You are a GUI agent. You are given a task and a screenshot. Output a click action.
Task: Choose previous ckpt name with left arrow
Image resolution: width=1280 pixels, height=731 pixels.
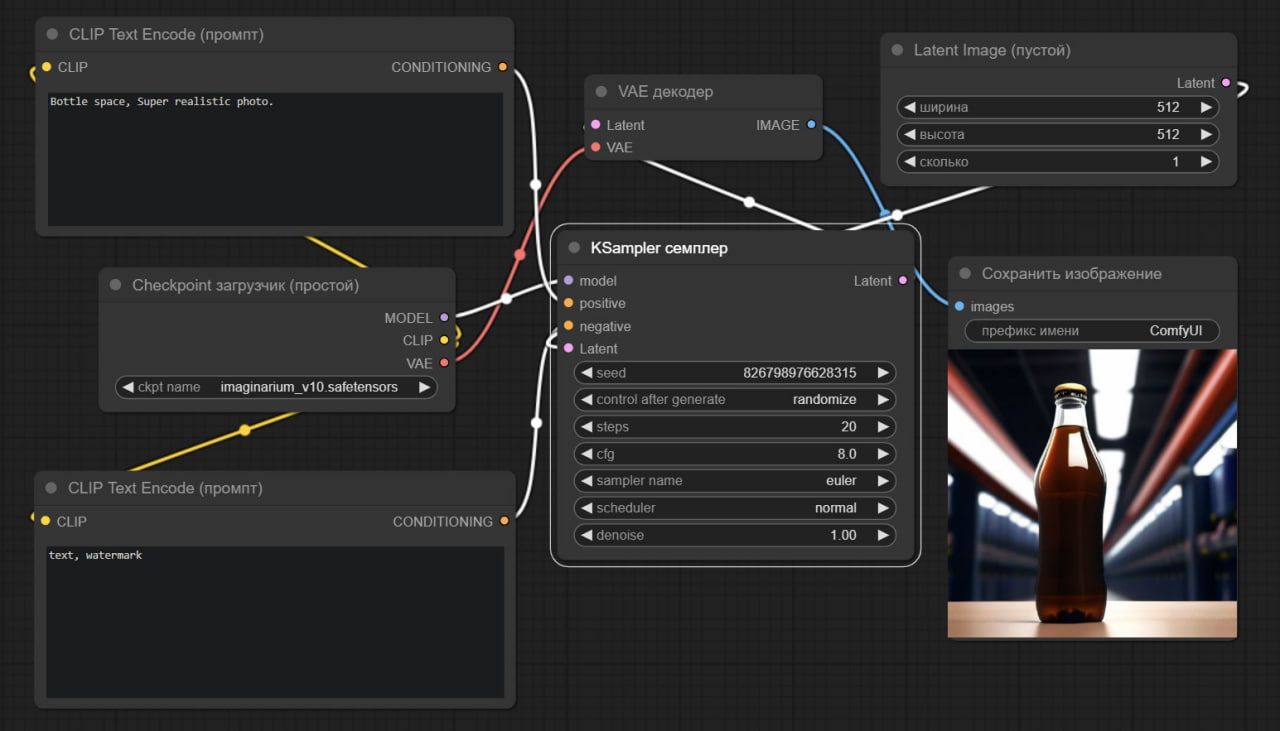pyautogui.click(x=128, y=387)
